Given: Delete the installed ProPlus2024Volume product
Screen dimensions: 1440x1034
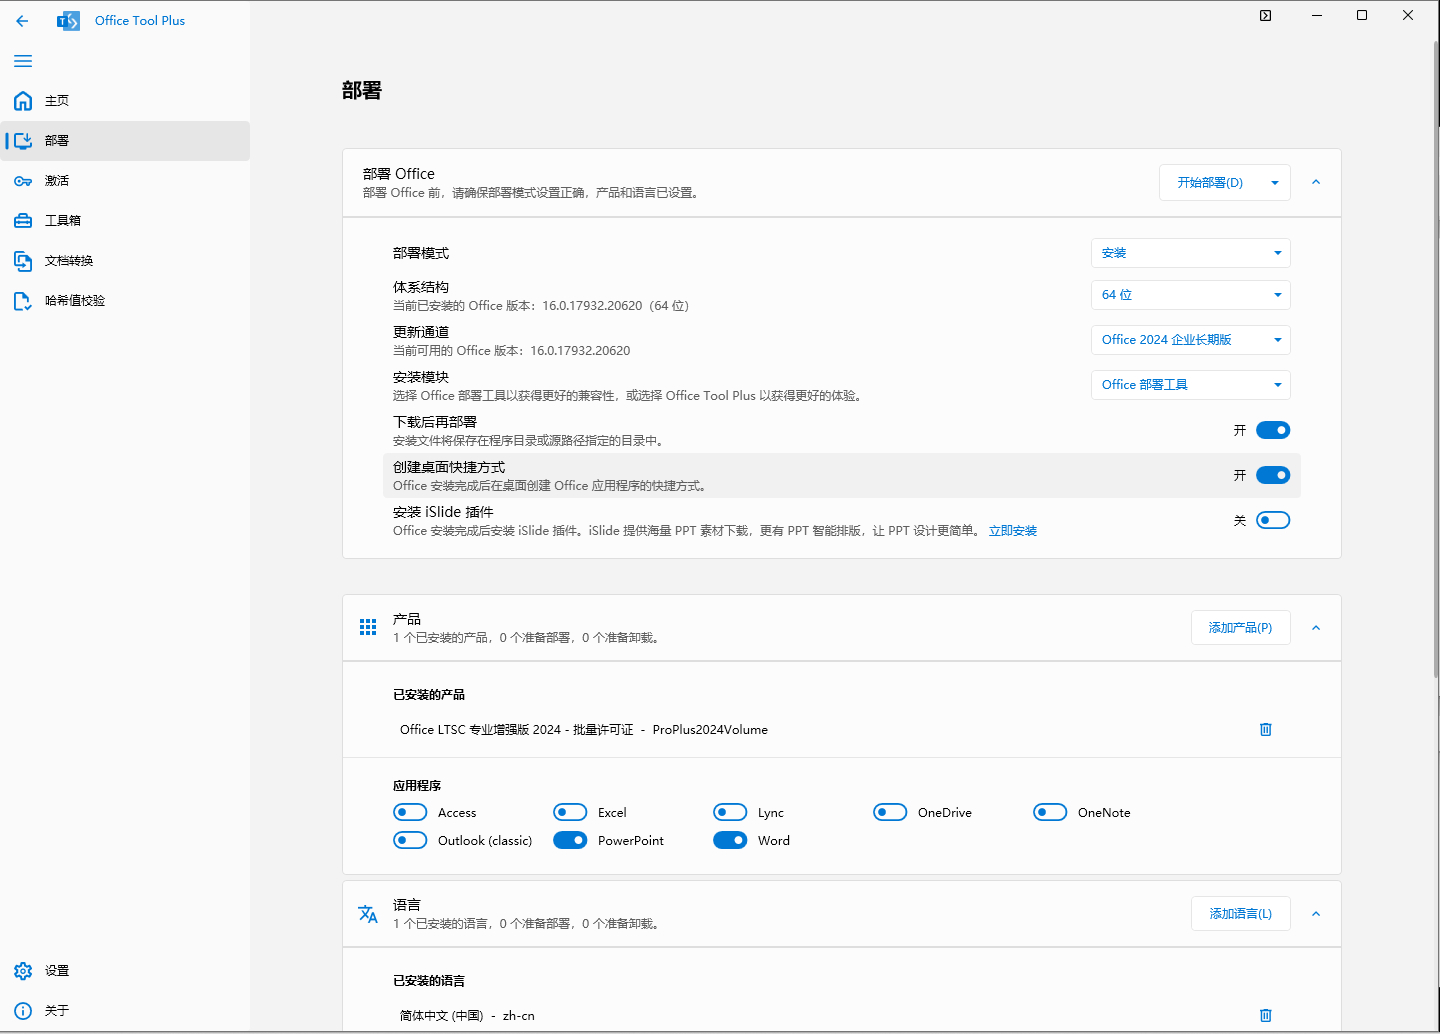Looking at the screenshot, I should pos(1265,730).
